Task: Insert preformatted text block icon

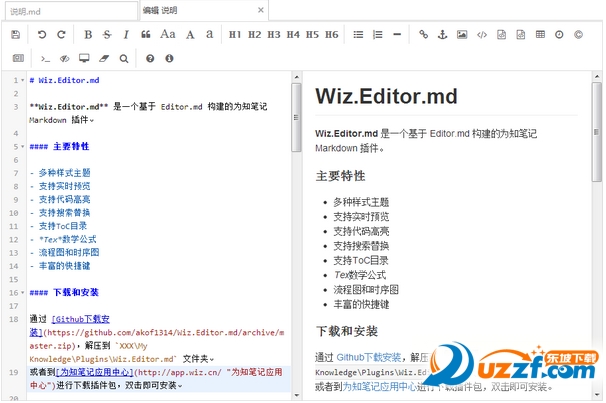Action: pyautogui.click(x=501, y=35)
